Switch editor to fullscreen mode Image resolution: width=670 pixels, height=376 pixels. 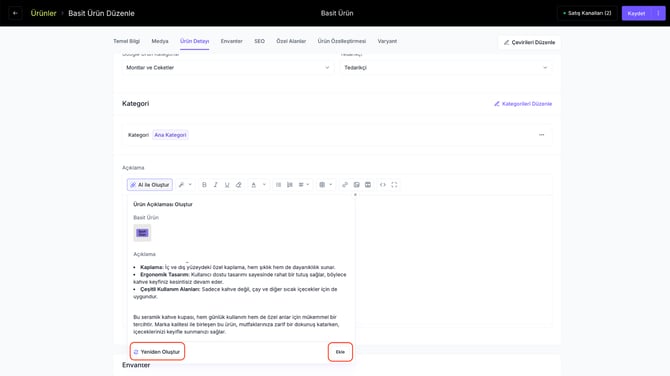[x=394, y=185]
